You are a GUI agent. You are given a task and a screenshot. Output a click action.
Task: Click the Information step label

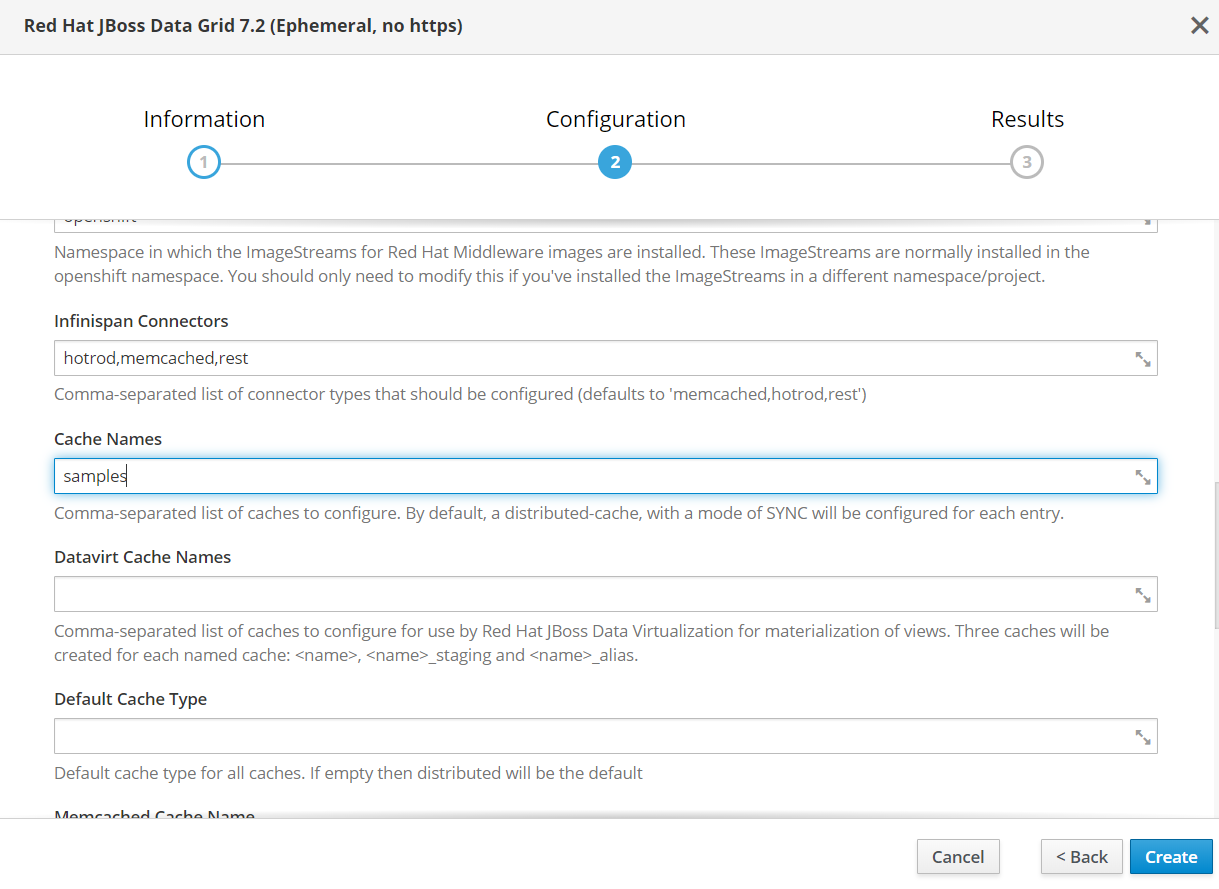point(204,119)
